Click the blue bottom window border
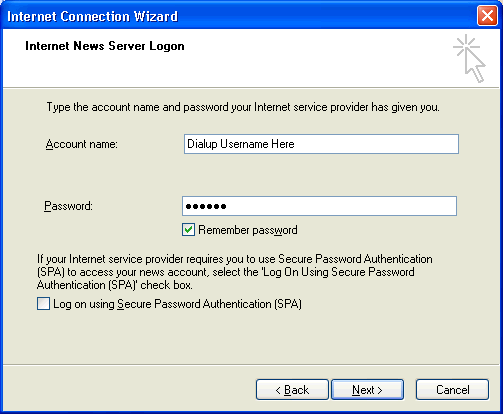The width and height of the screenshot is (503, 414). [x=251, y=412]
